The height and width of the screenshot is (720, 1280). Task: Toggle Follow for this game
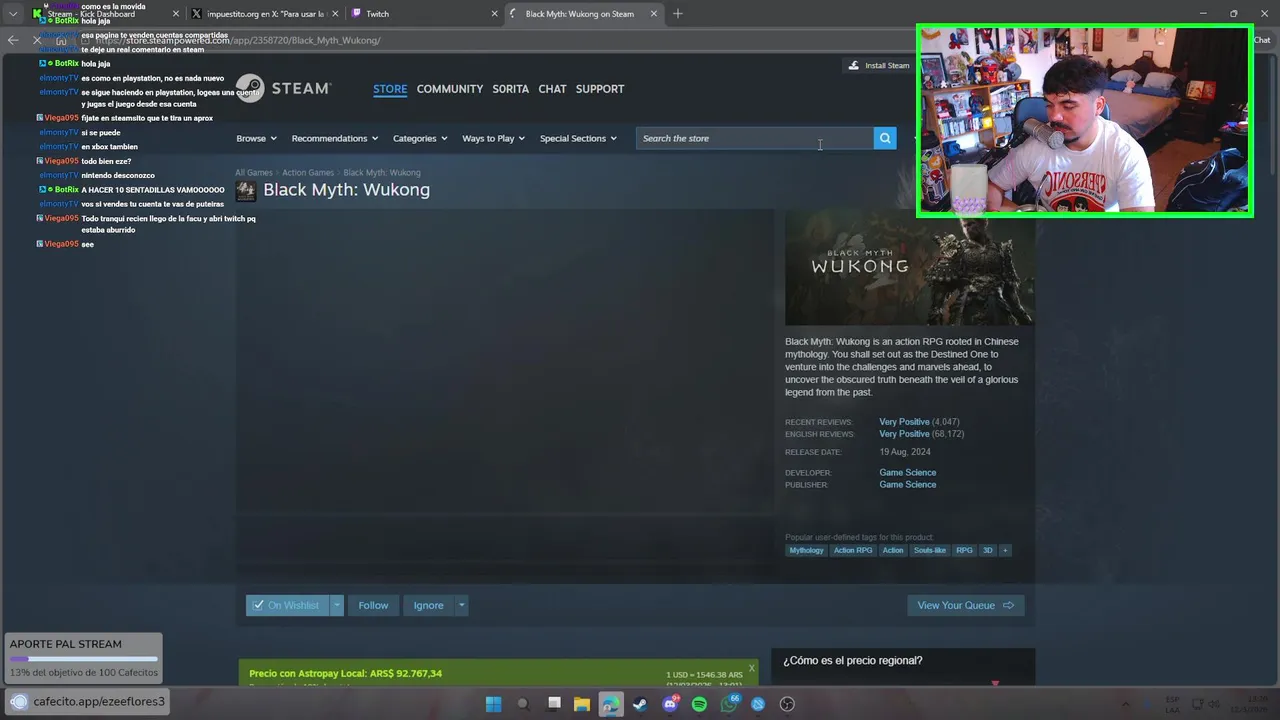[373, 605]
